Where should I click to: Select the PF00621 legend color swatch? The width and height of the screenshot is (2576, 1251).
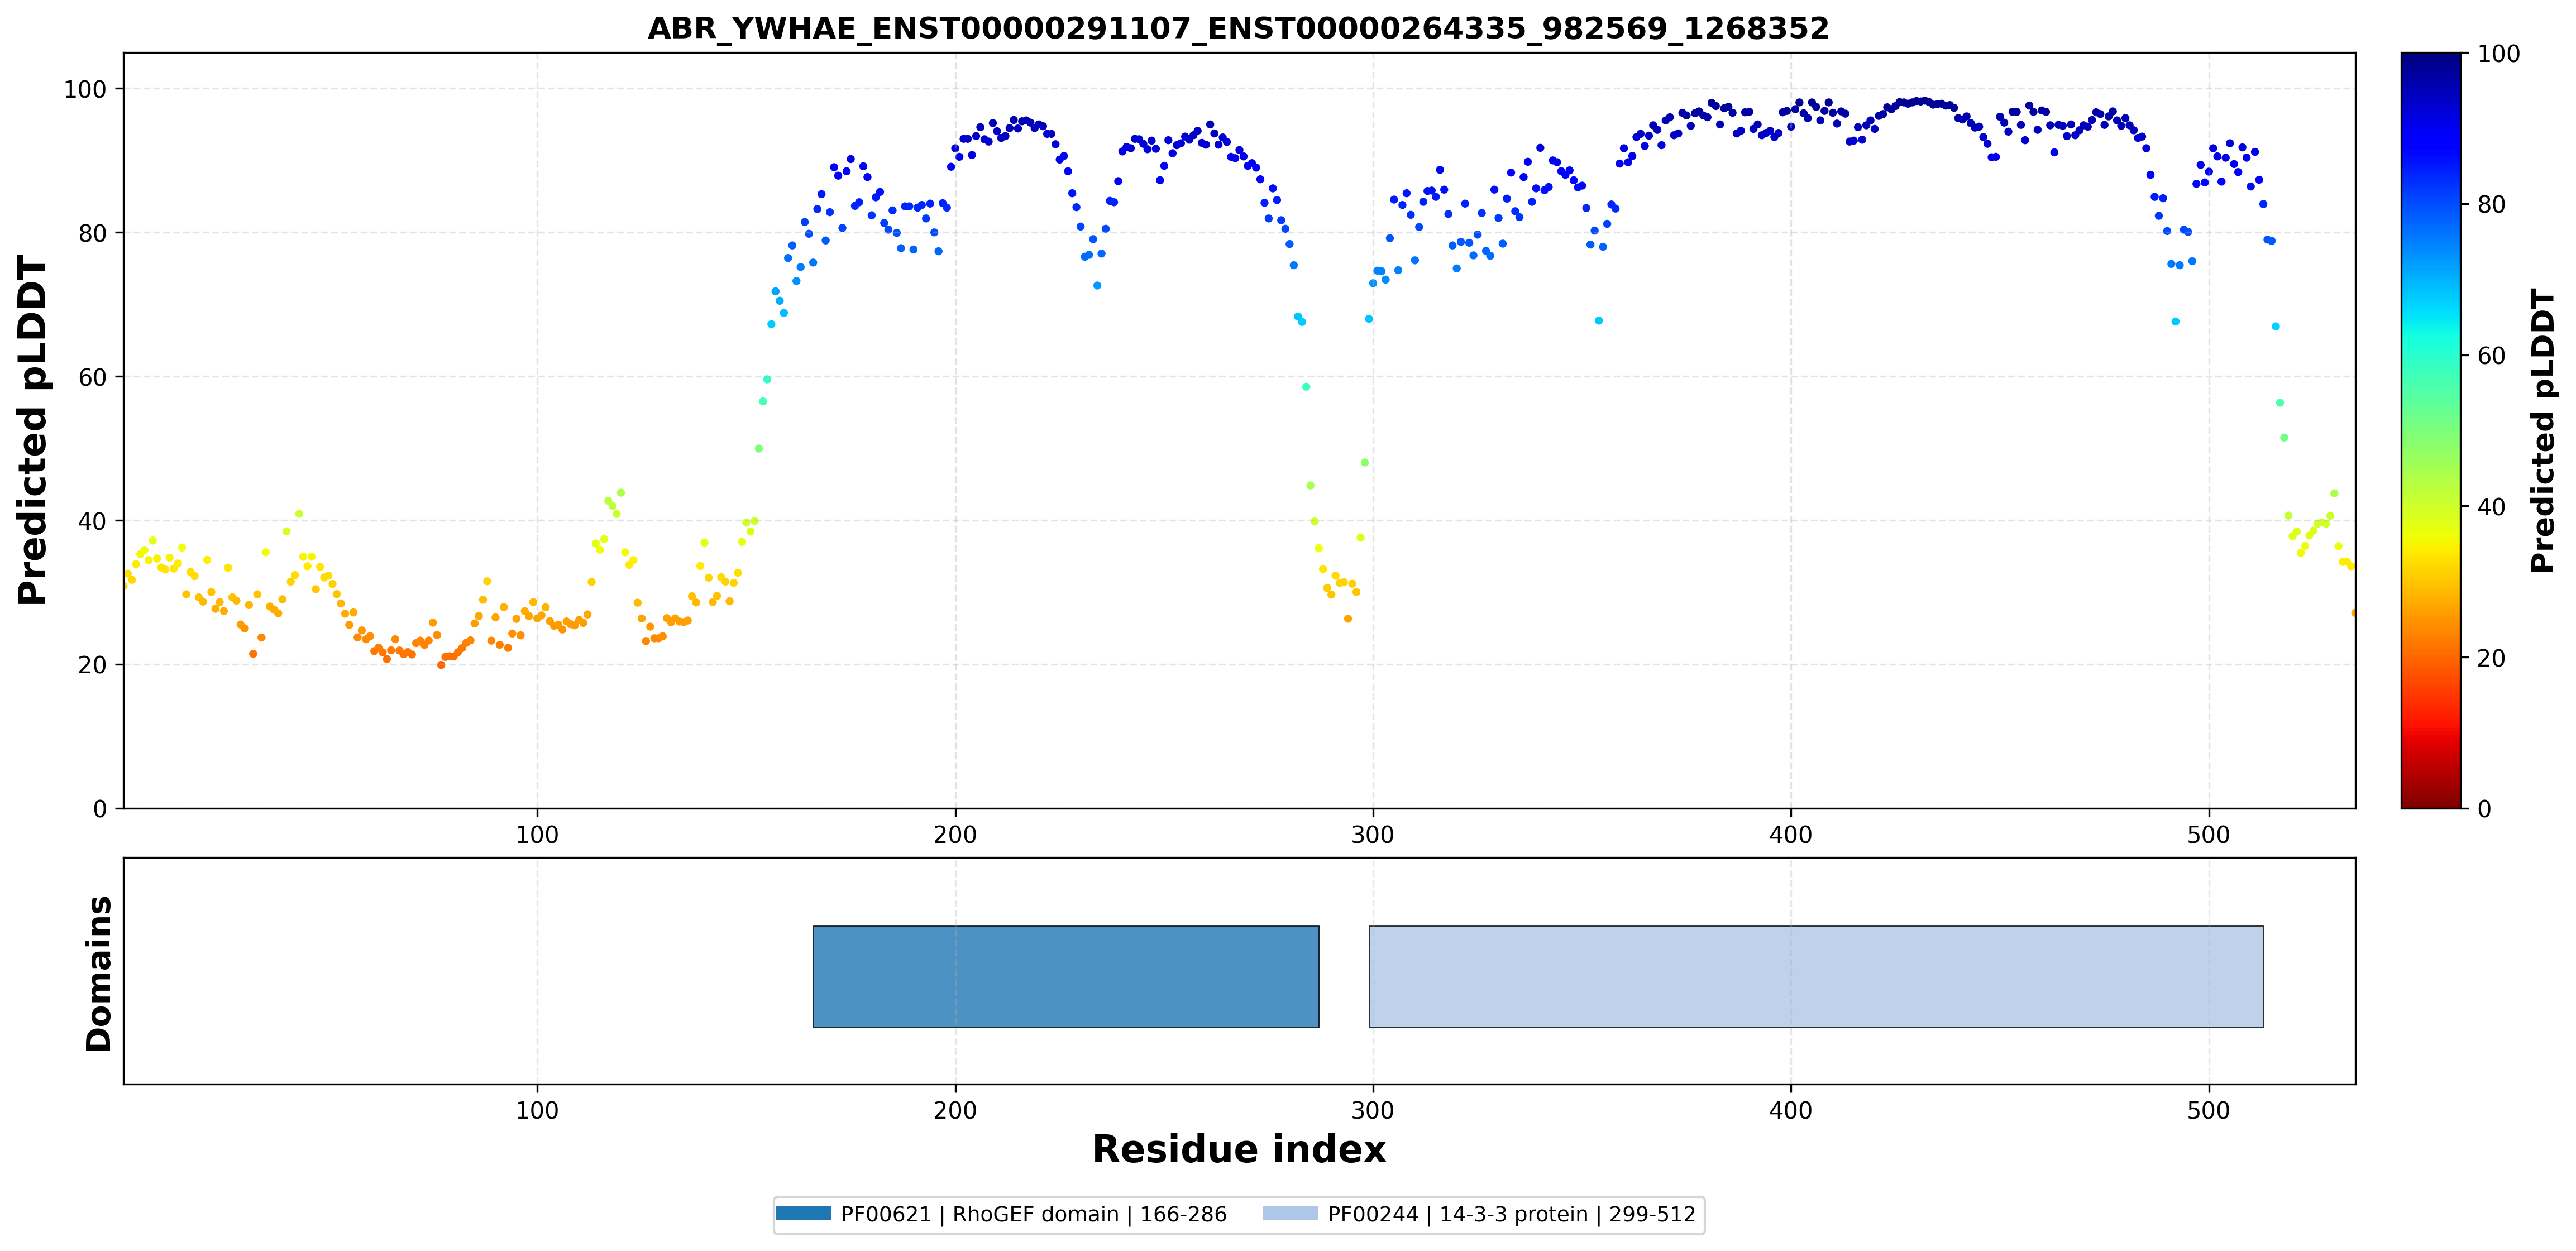click(803, 1214)
